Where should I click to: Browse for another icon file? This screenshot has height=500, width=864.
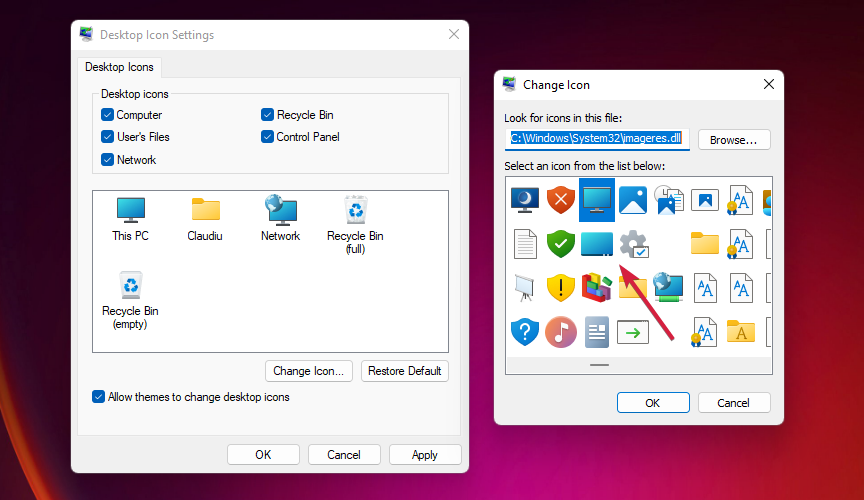pos(734,140)
